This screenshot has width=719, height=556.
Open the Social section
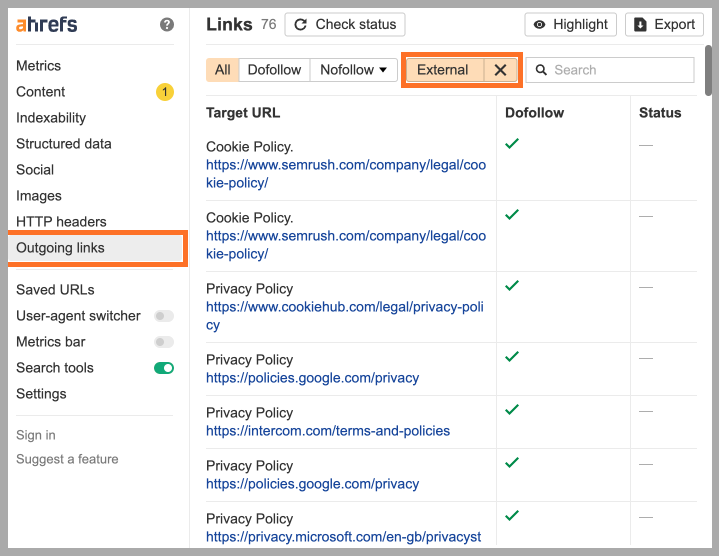pyautogui.click(x=35, y=170)
